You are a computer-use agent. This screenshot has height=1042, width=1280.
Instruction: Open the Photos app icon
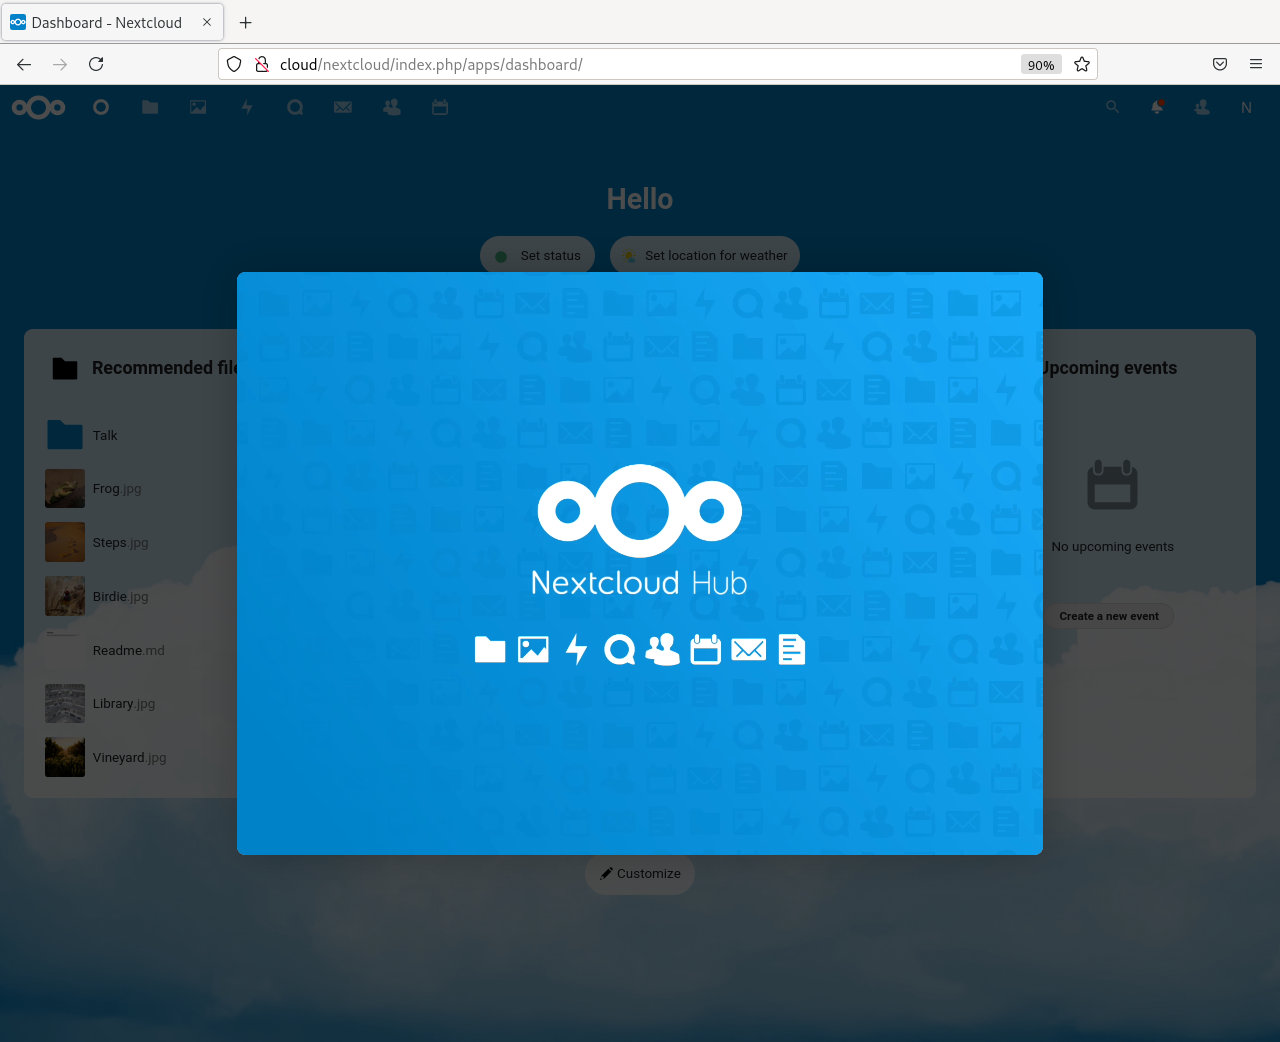(x=197, y=107)
